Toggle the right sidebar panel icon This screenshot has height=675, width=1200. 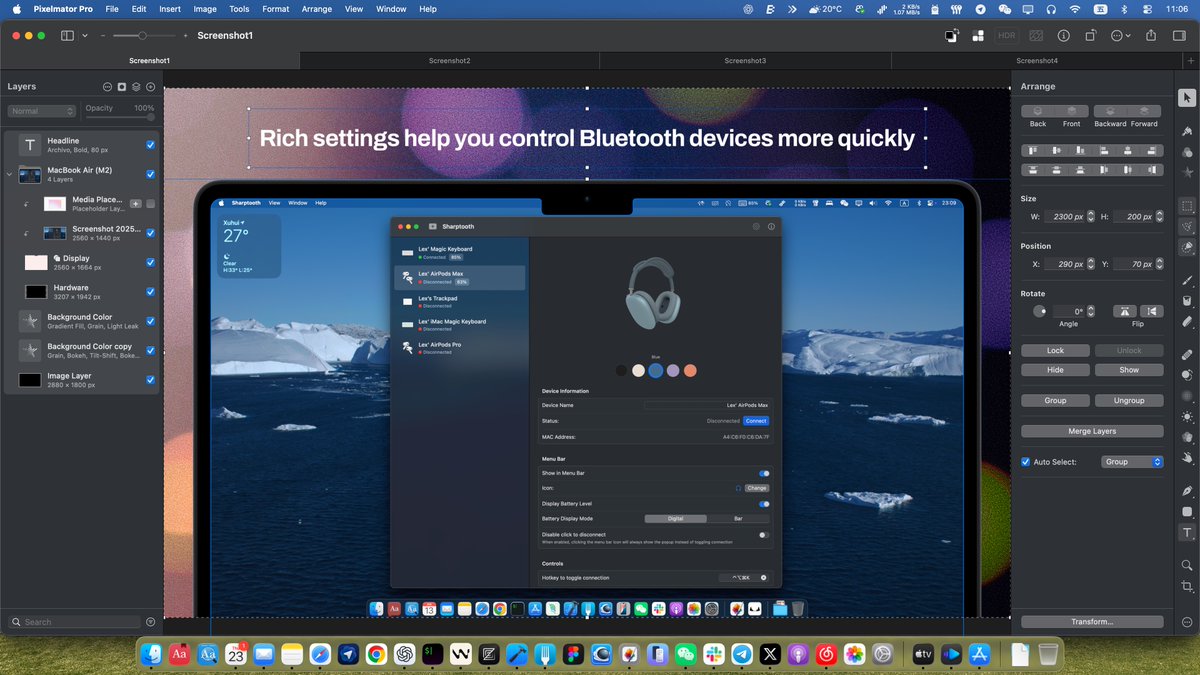pyautogui.click(x=1181, y=35)
